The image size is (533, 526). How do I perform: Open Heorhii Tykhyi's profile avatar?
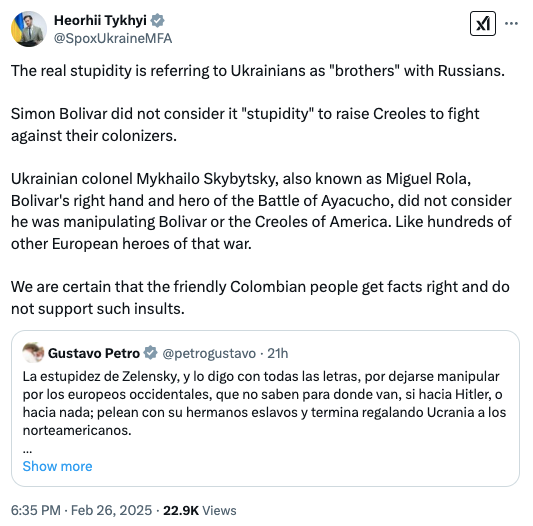pyautogui.click(x=29, y=29)
